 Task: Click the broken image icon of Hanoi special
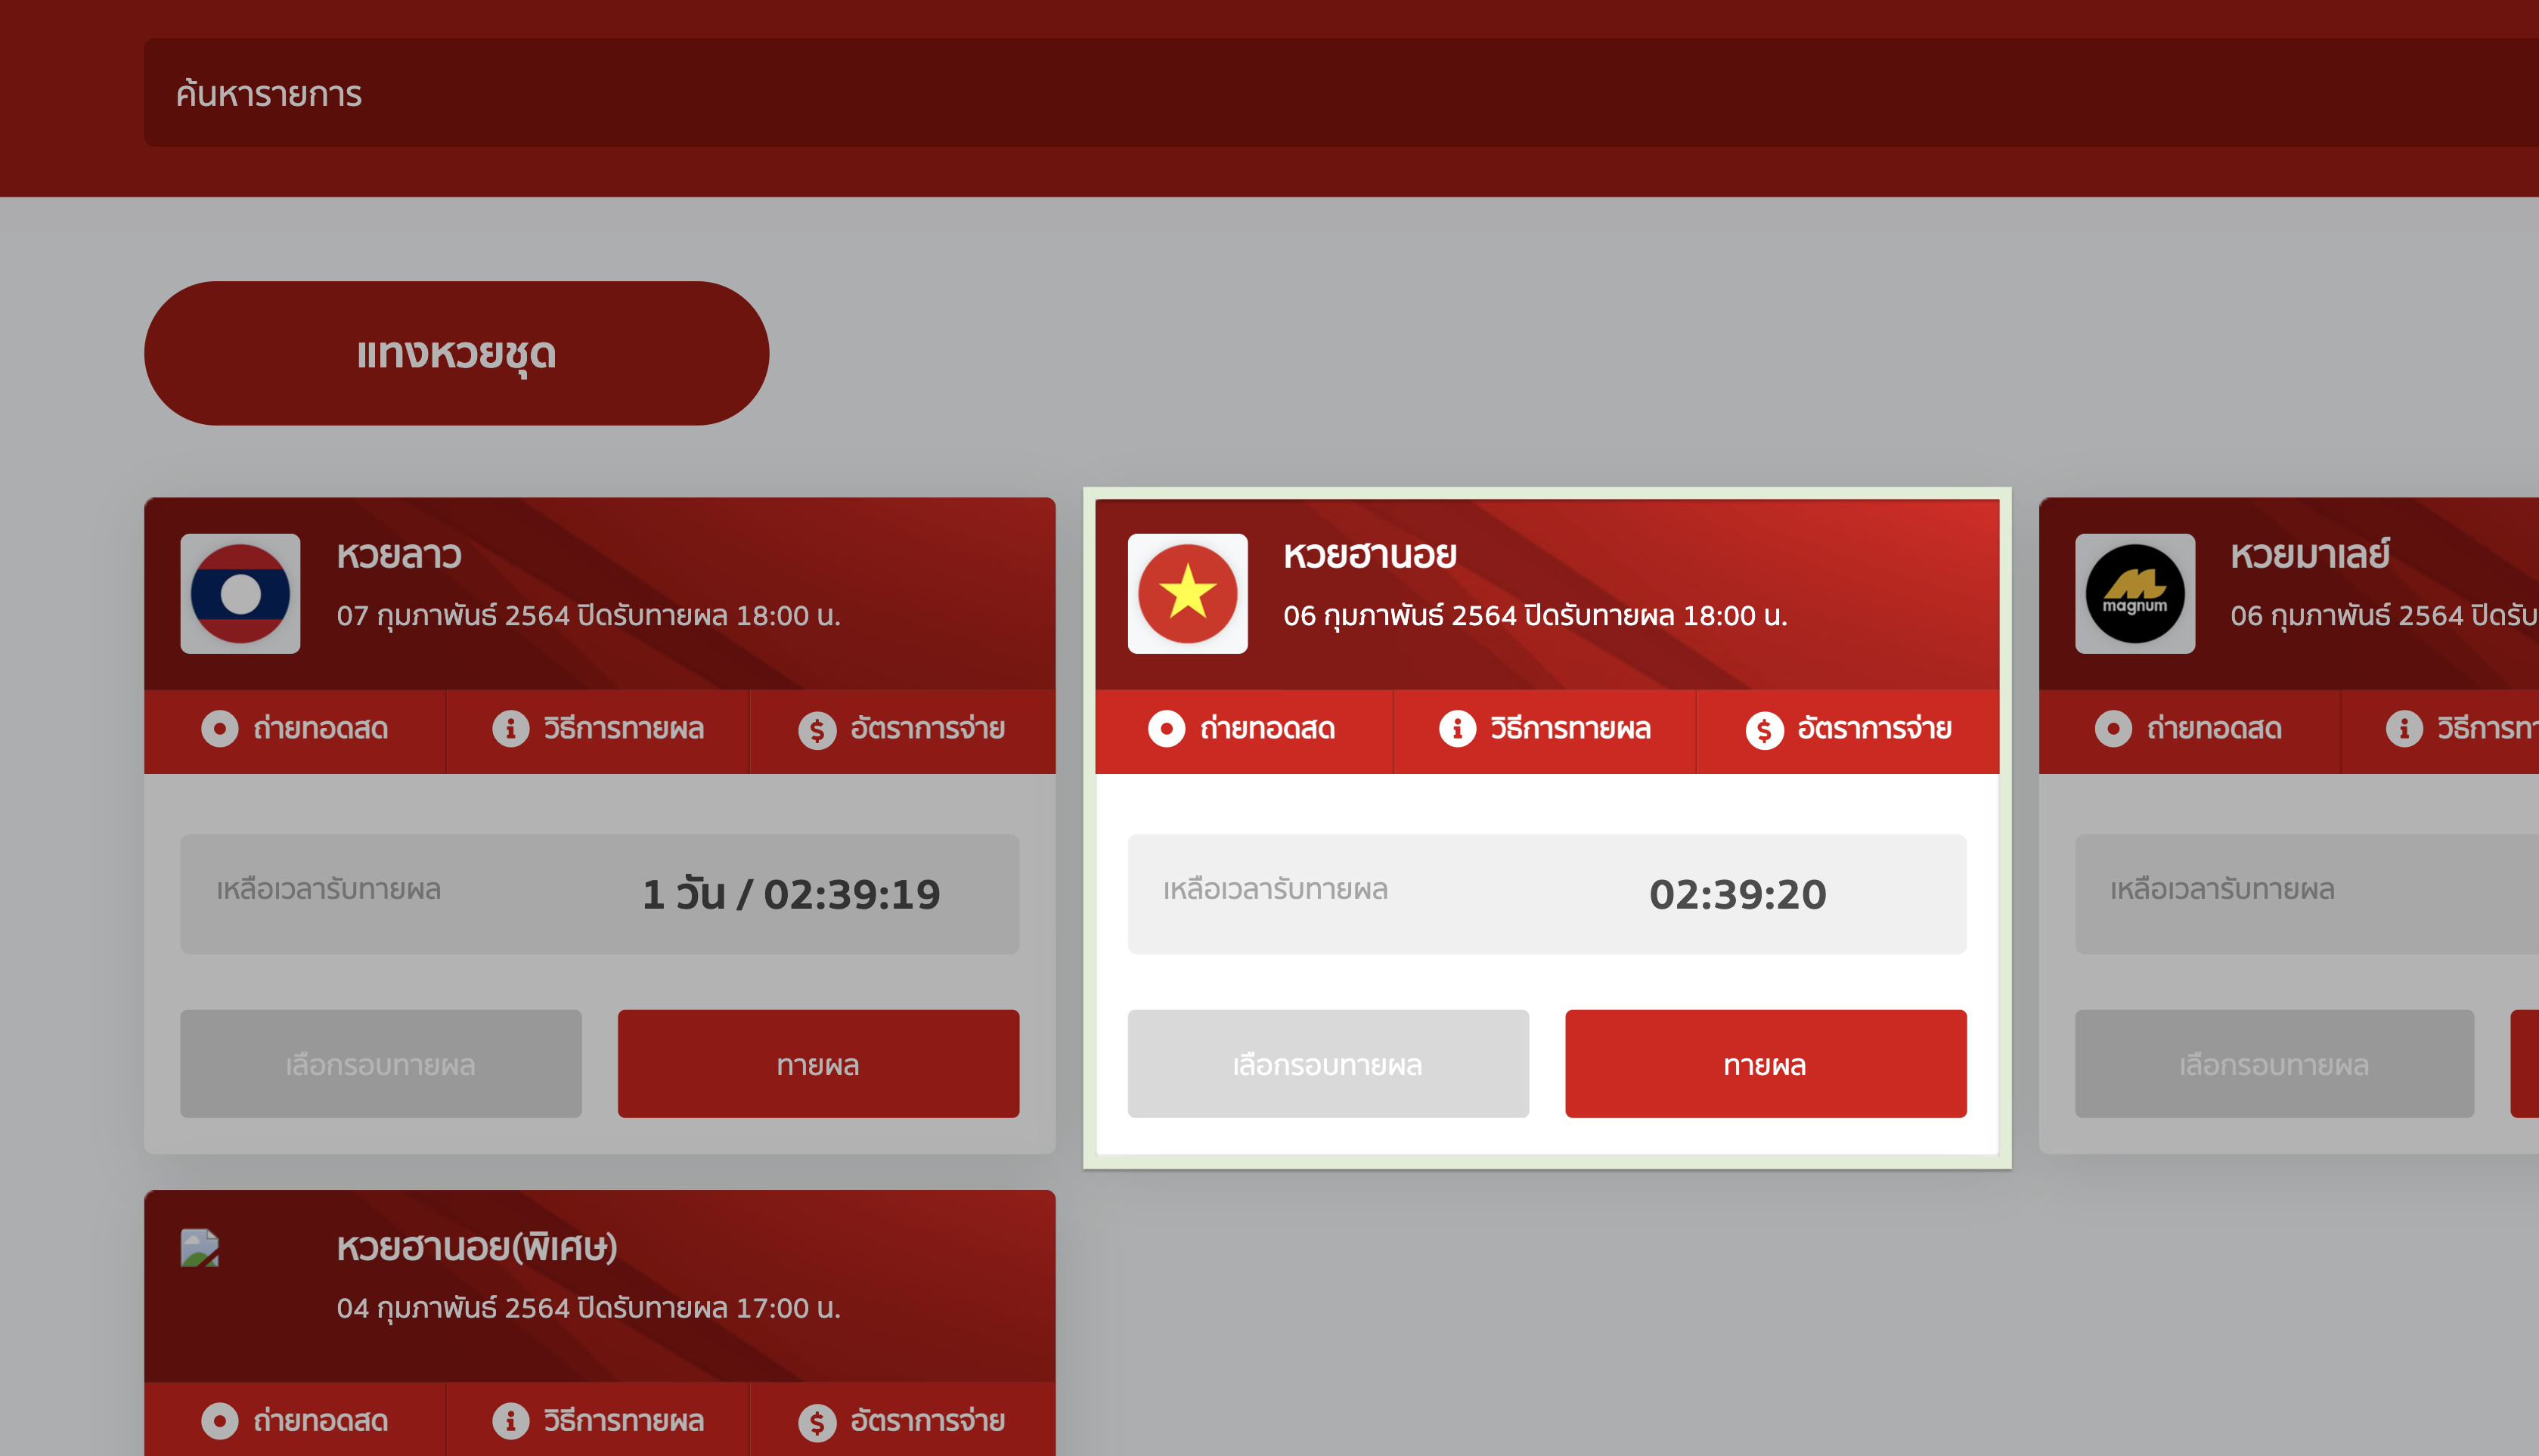pos(199,1248)
